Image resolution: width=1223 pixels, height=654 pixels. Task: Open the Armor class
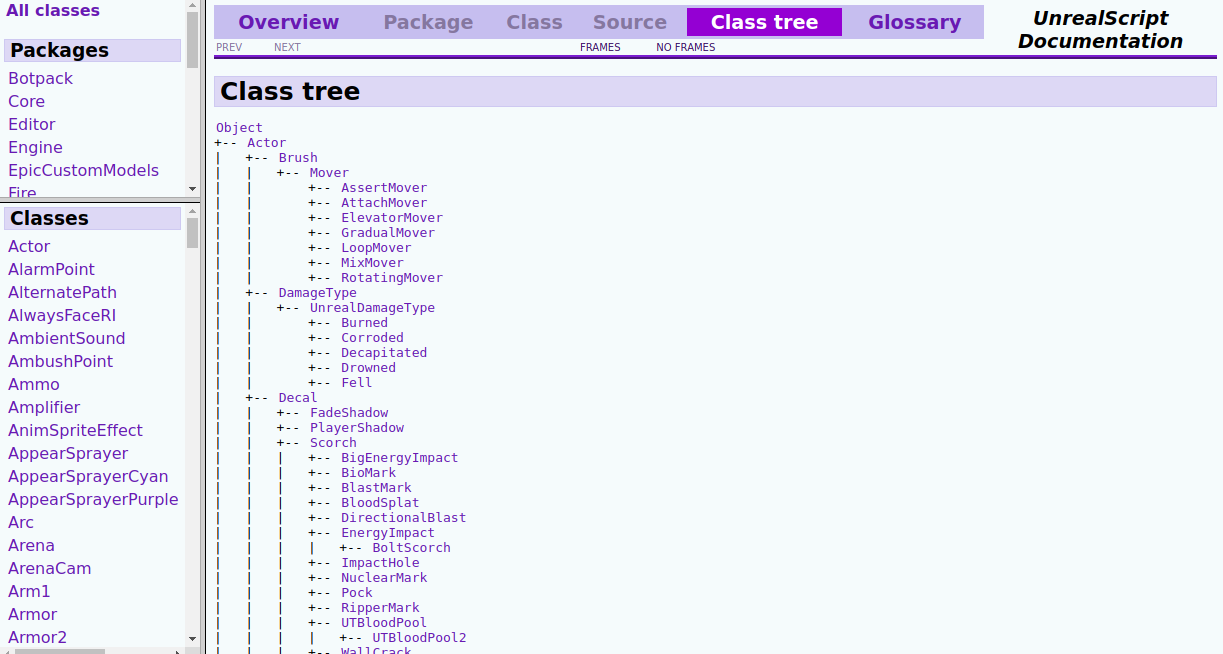click(x=32, y=614)
